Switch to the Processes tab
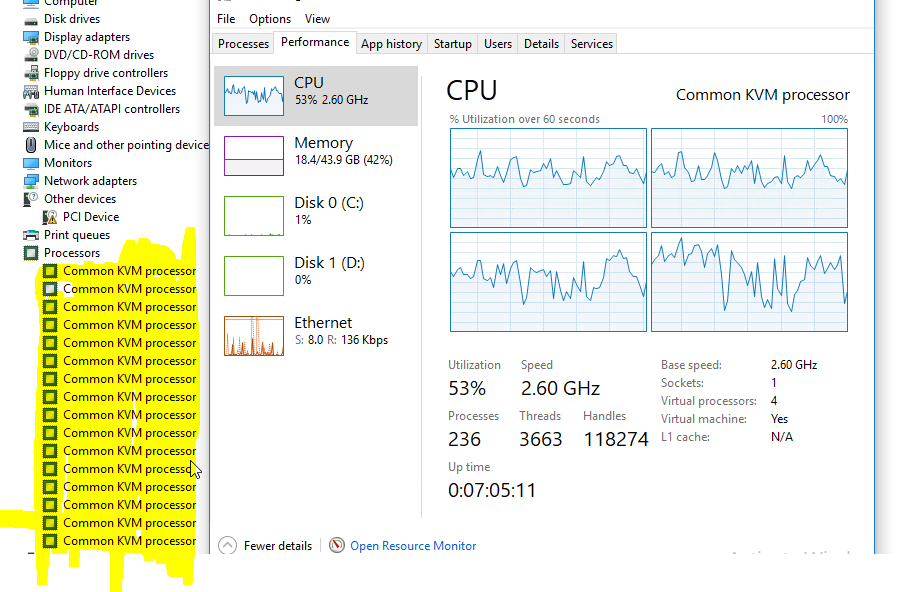 (x=246, y=43)
